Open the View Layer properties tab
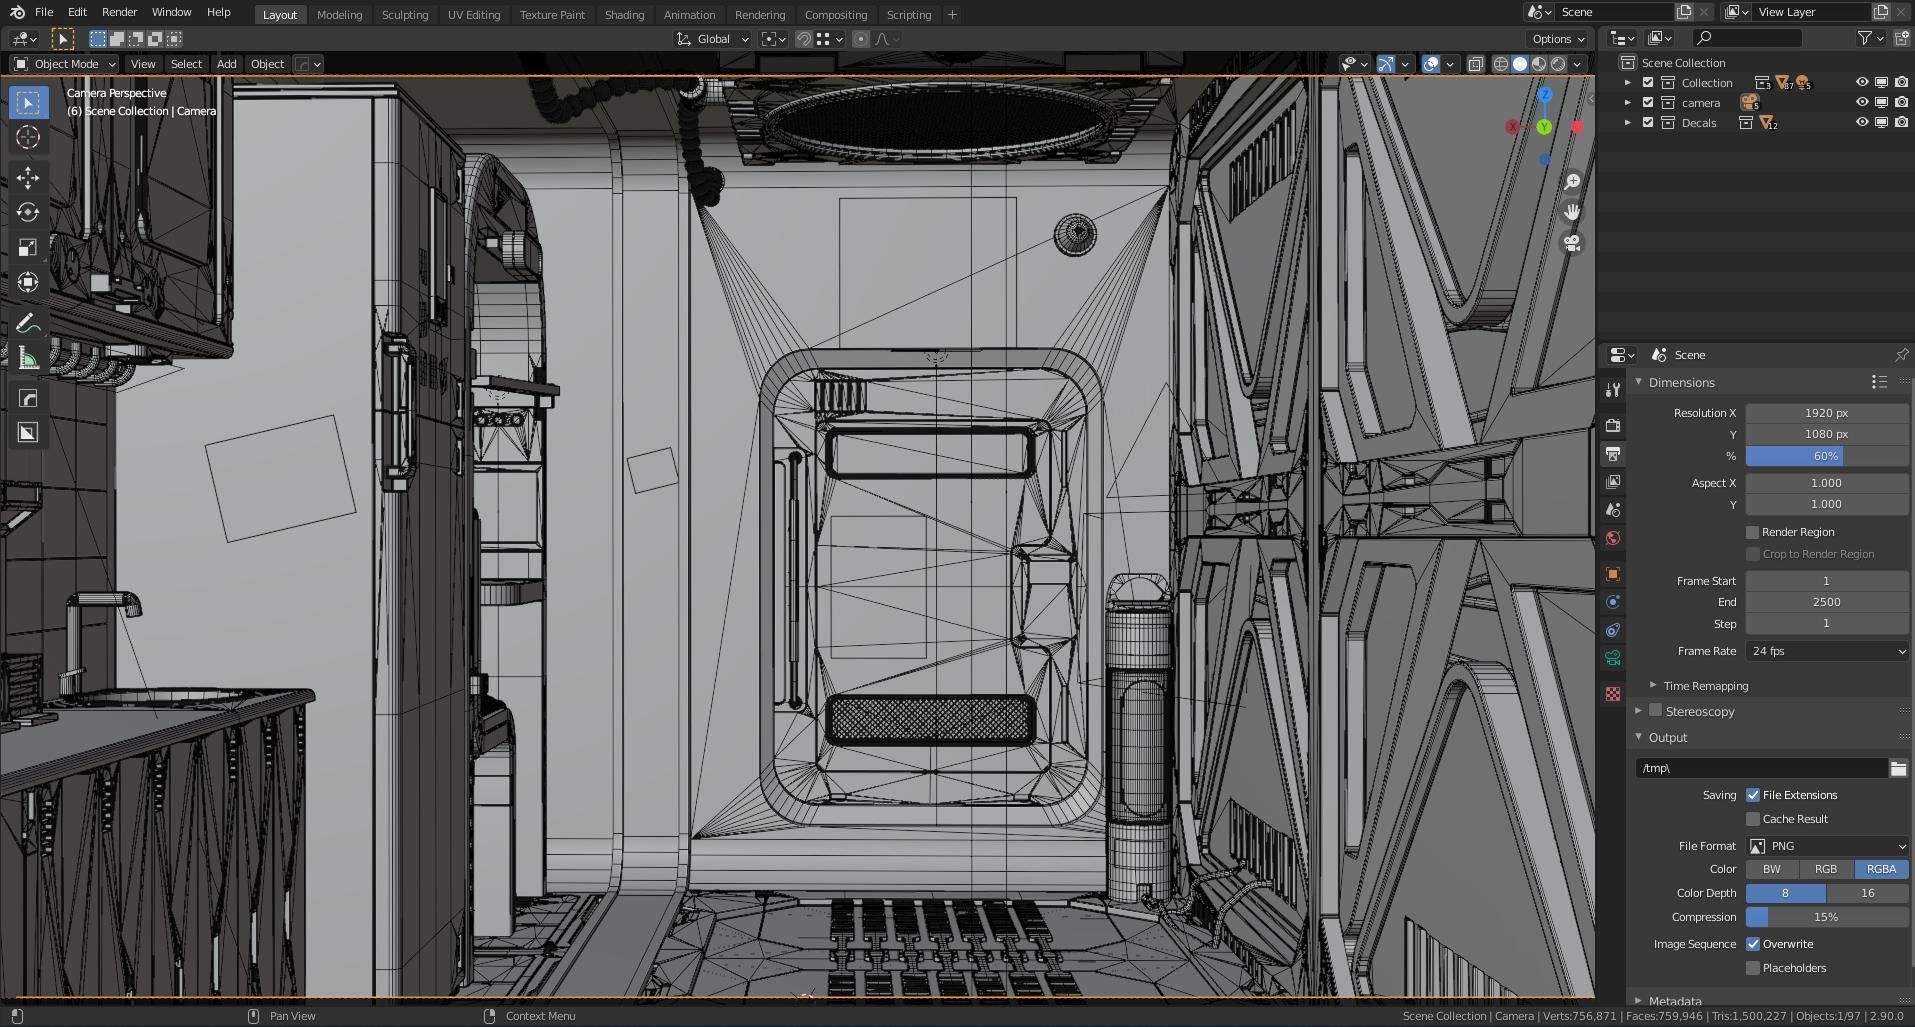 click(1612, 482)
